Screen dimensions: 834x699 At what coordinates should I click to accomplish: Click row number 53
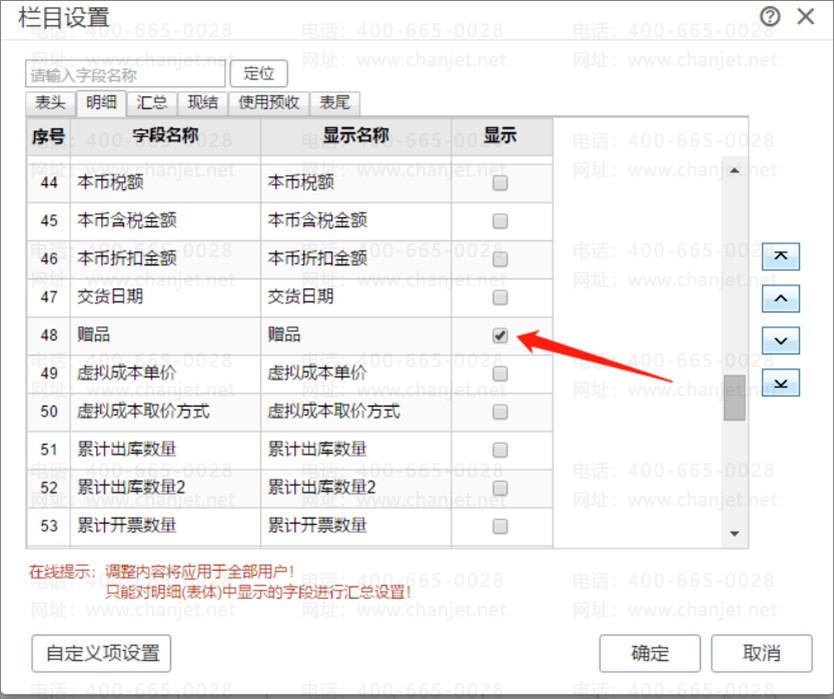click(x=48, y=526)
